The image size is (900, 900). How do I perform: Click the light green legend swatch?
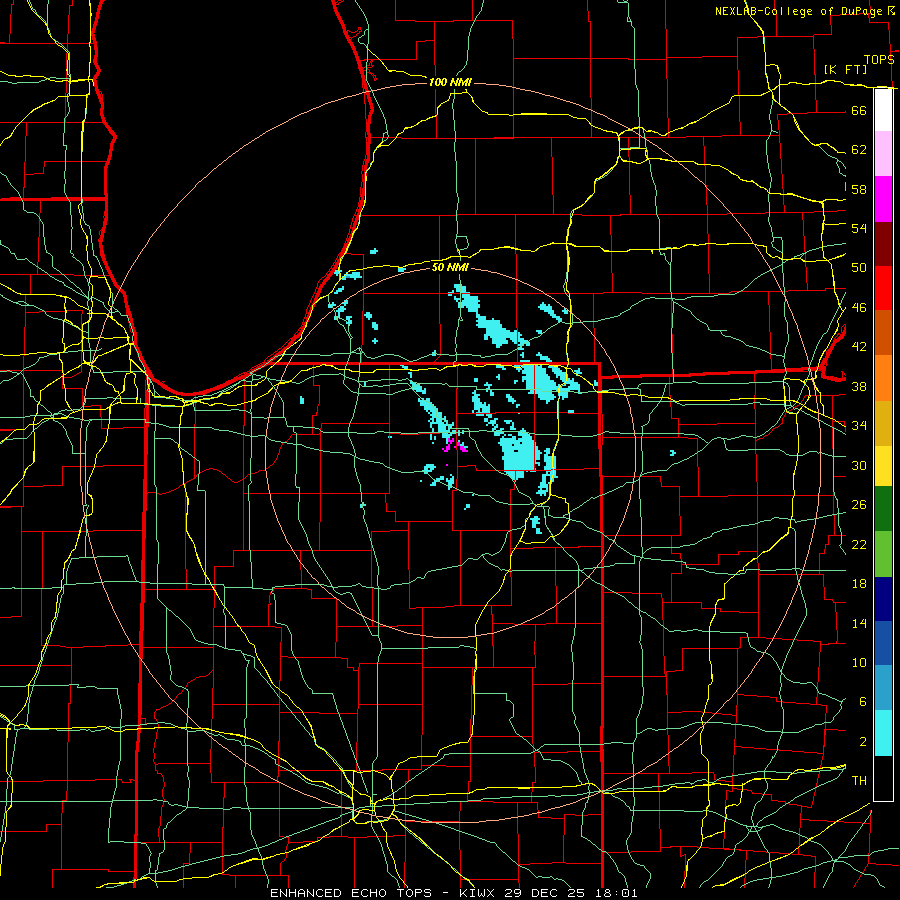tap(883, 554)
